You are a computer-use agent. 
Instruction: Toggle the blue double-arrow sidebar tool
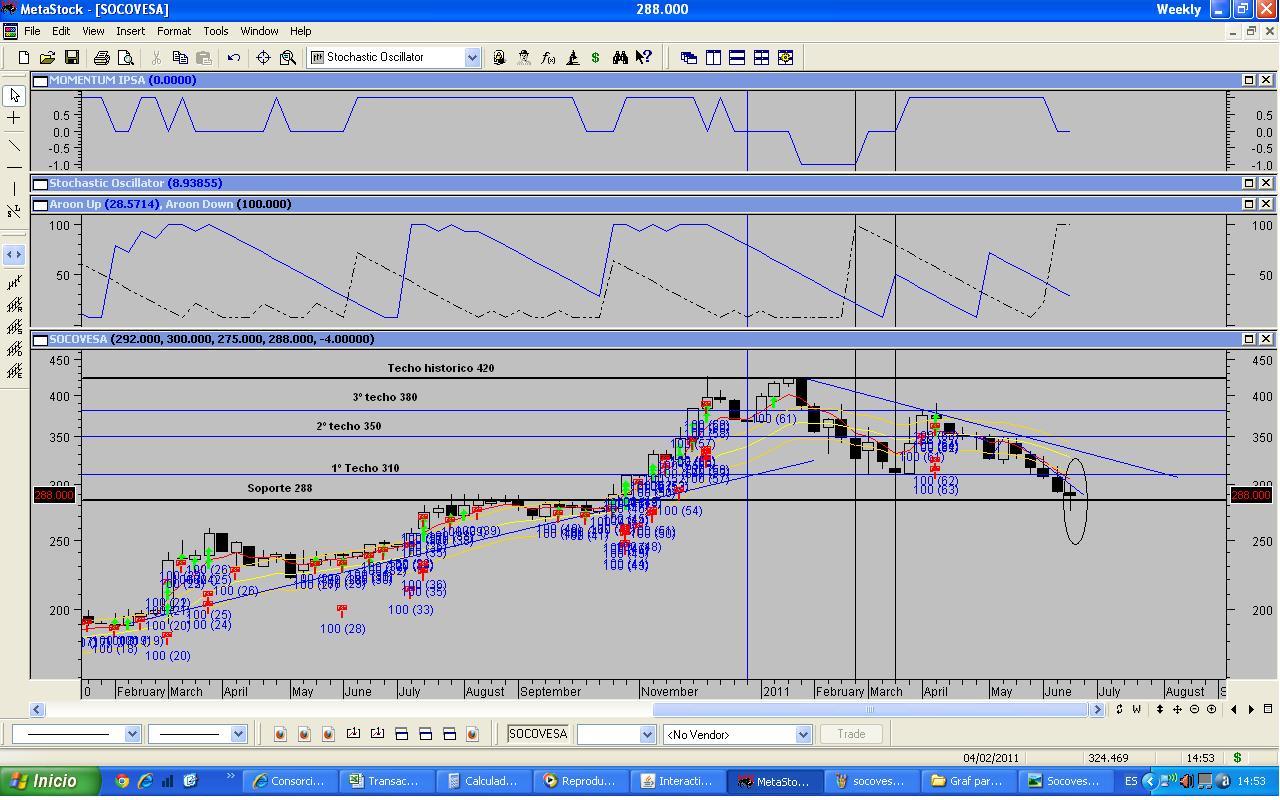click(14, 255)
